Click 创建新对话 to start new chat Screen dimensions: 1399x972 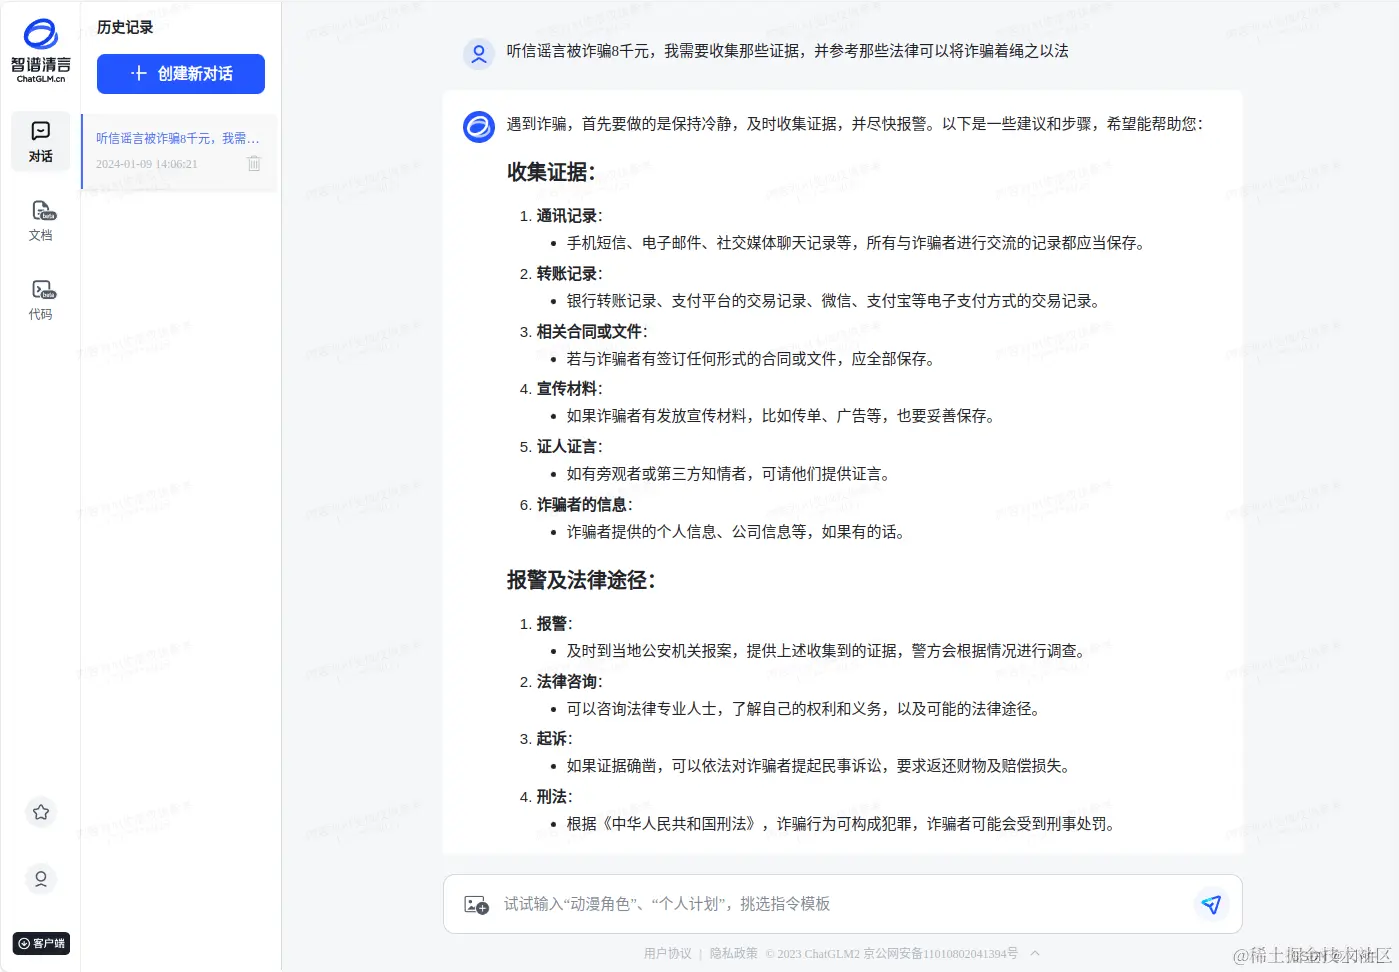click(x=180, y=74)
